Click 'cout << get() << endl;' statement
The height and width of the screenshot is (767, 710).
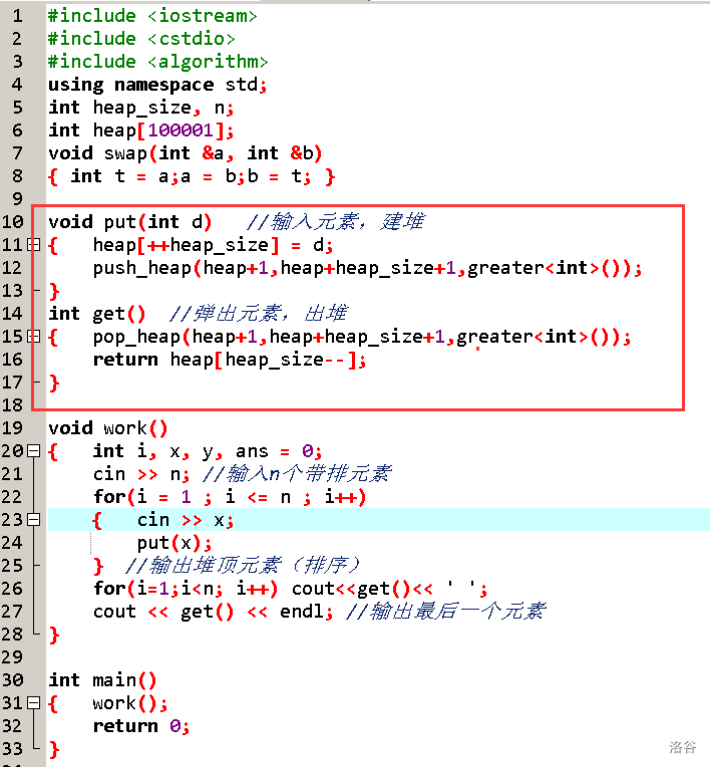coord(213,611)
